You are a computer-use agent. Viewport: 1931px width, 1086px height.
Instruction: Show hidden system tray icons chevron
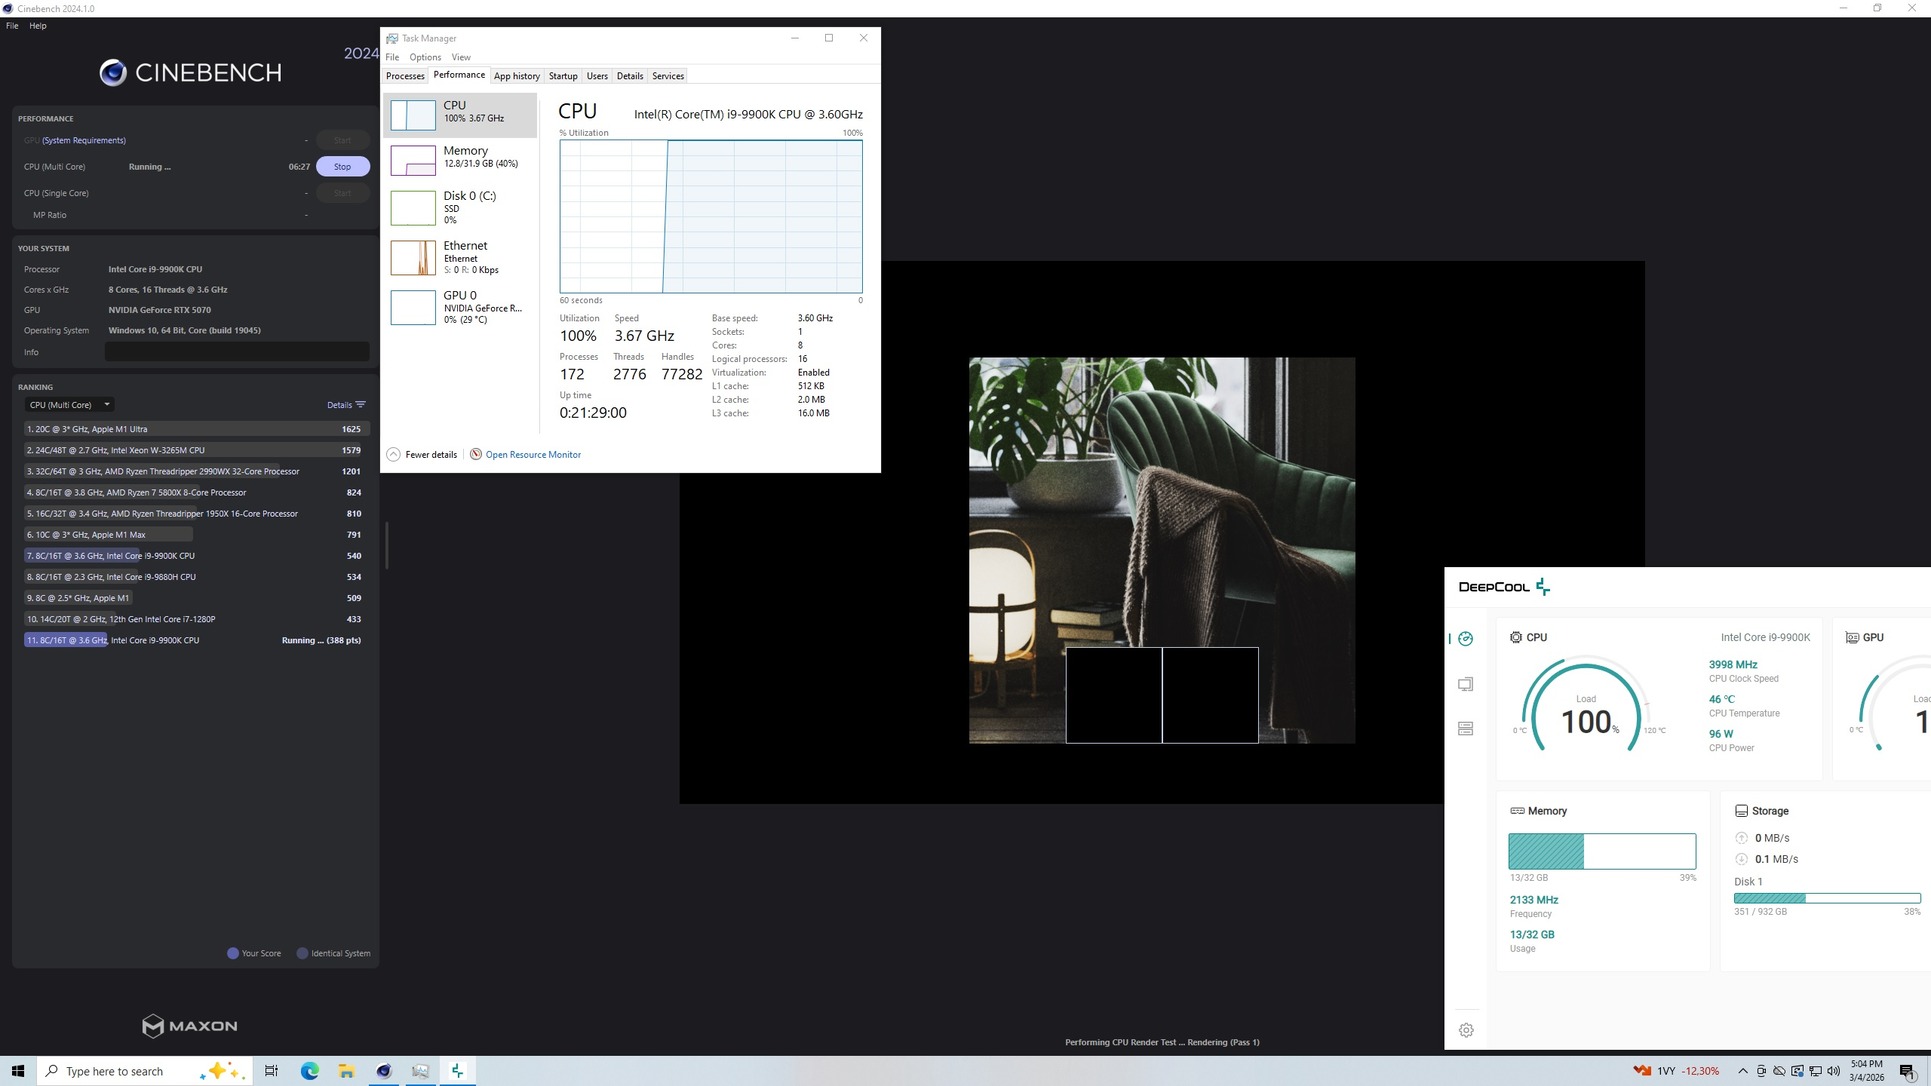click(x=1743, y=1071)
